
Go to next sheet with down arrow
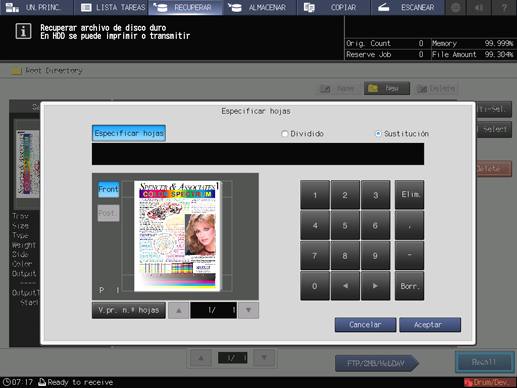point(248,310)
